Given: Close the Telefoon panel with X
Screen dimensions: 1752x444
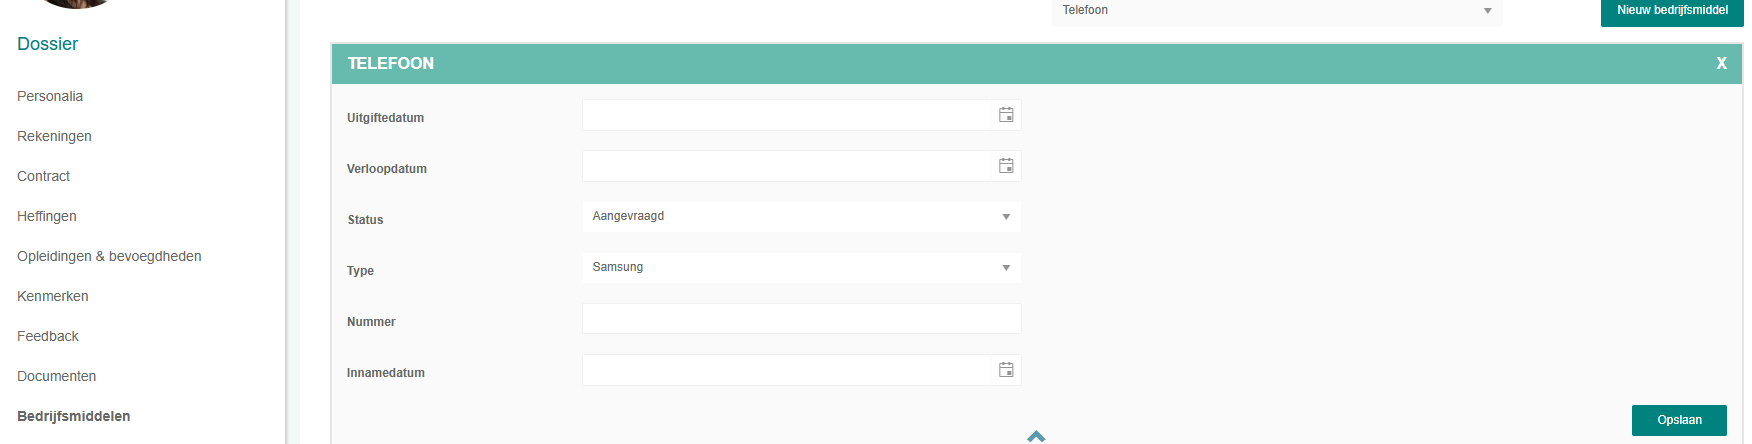Looking at the screenshot, I should point(1721,63).
